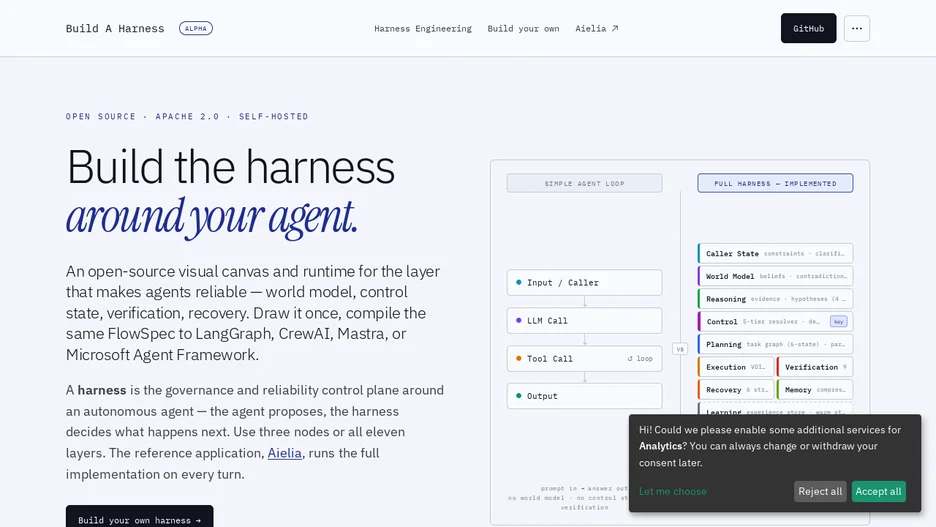Select the Memory layer

tap(815, 389)
